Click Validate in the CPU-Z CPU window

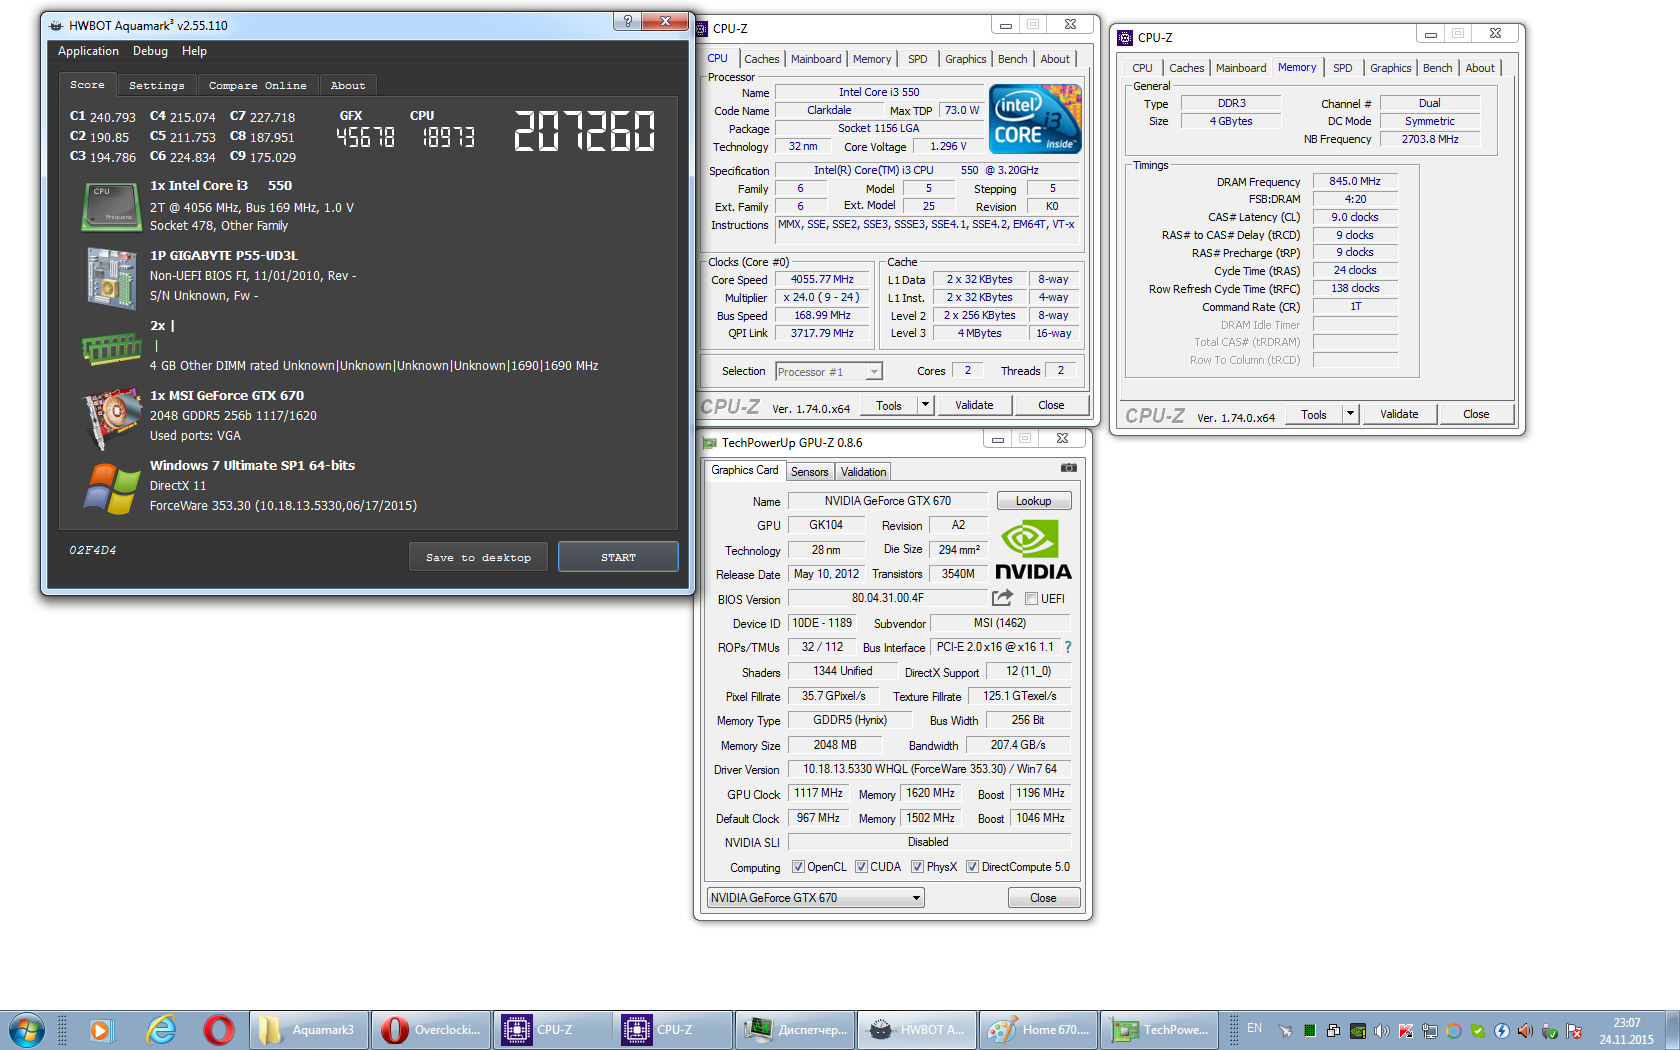974,405
